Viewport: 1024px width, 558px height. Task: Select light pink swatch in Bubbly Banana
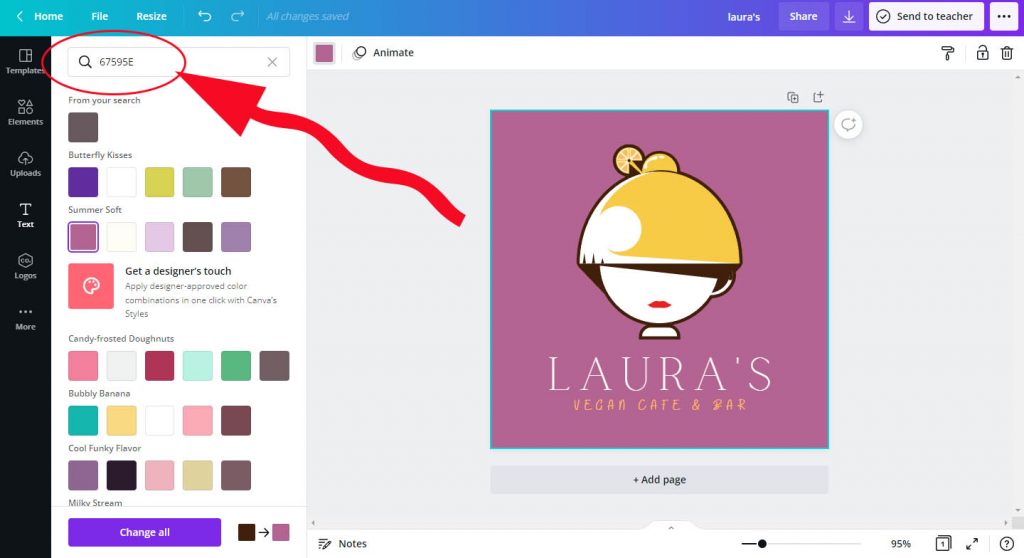[x=197, y=420]
